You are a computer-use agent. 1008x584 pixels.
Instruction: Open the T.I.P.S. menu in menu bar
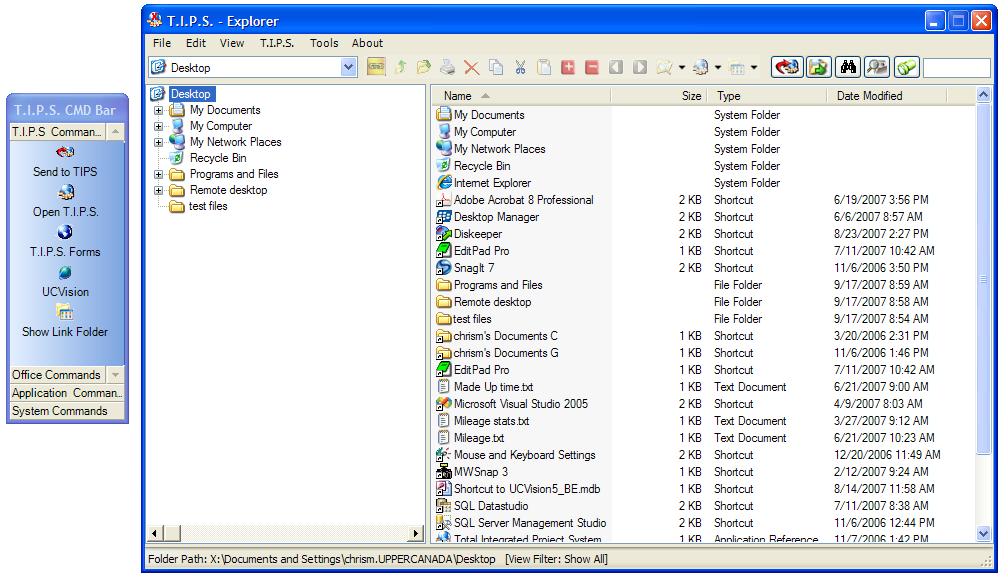point(277,43)
